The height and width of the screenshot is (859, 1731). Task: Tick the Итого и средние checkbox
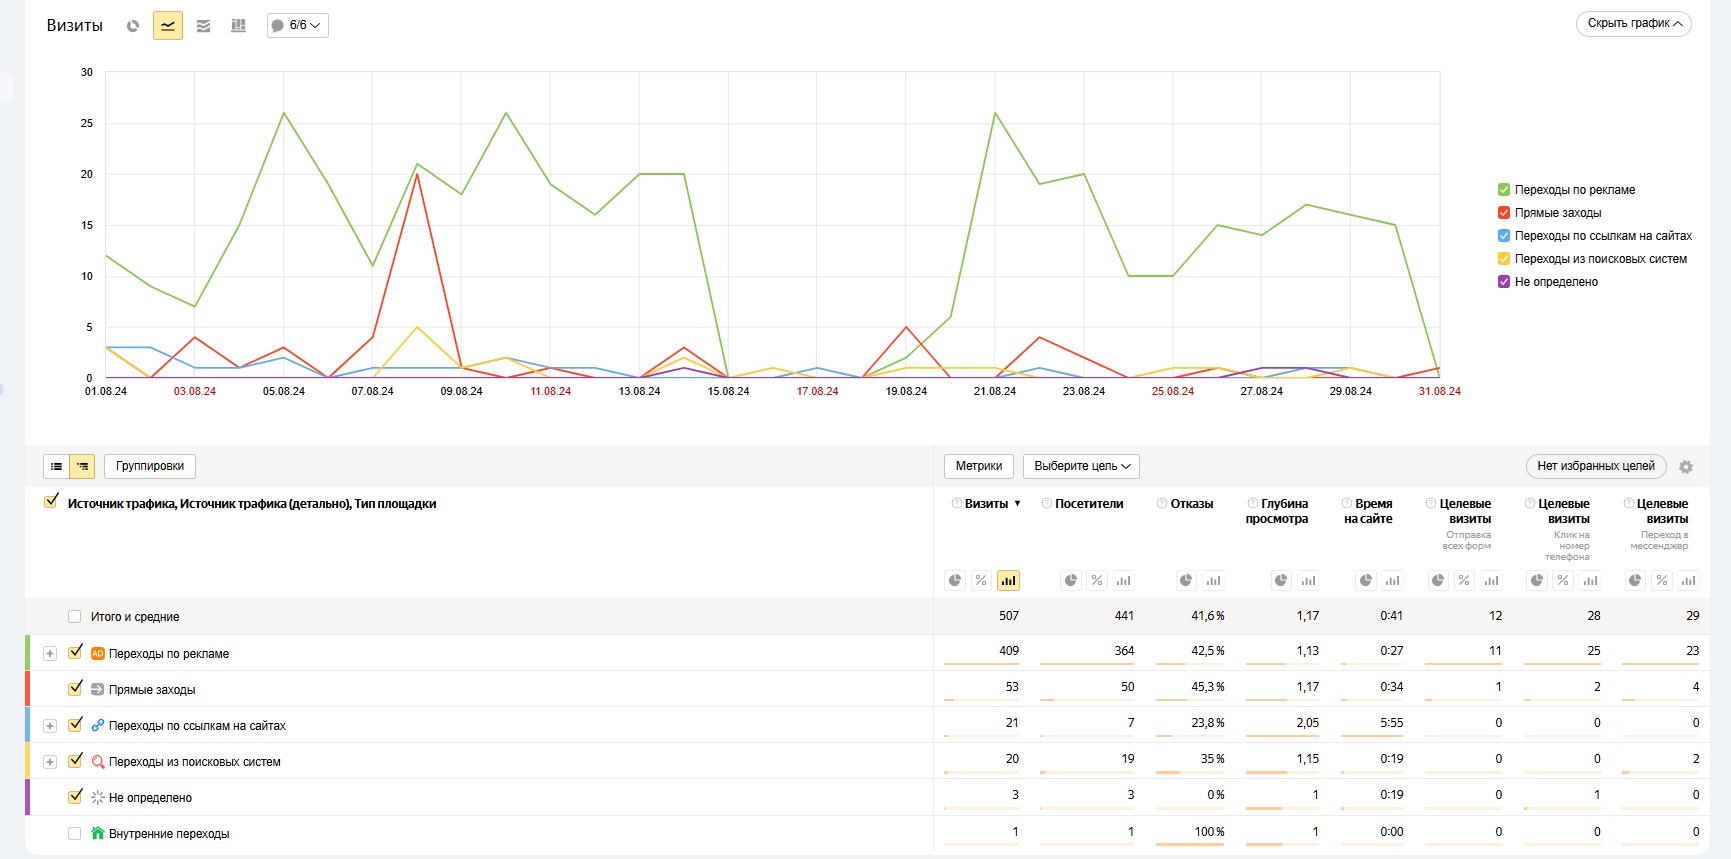74,617
